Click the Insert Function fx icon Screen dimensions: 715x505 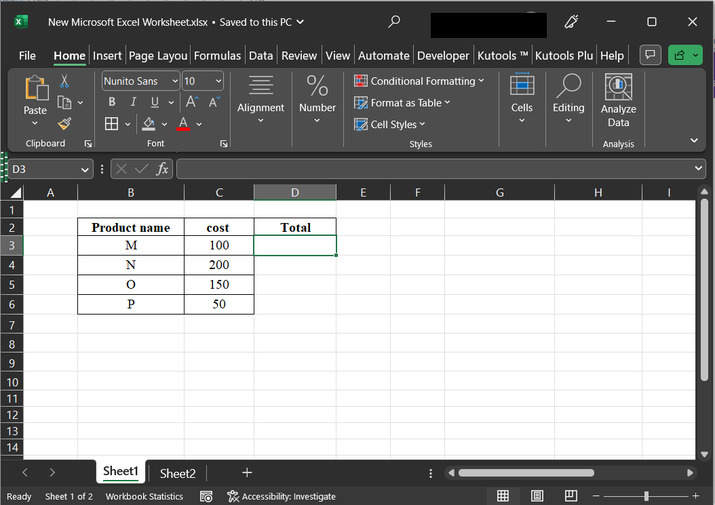click(162, 169)
